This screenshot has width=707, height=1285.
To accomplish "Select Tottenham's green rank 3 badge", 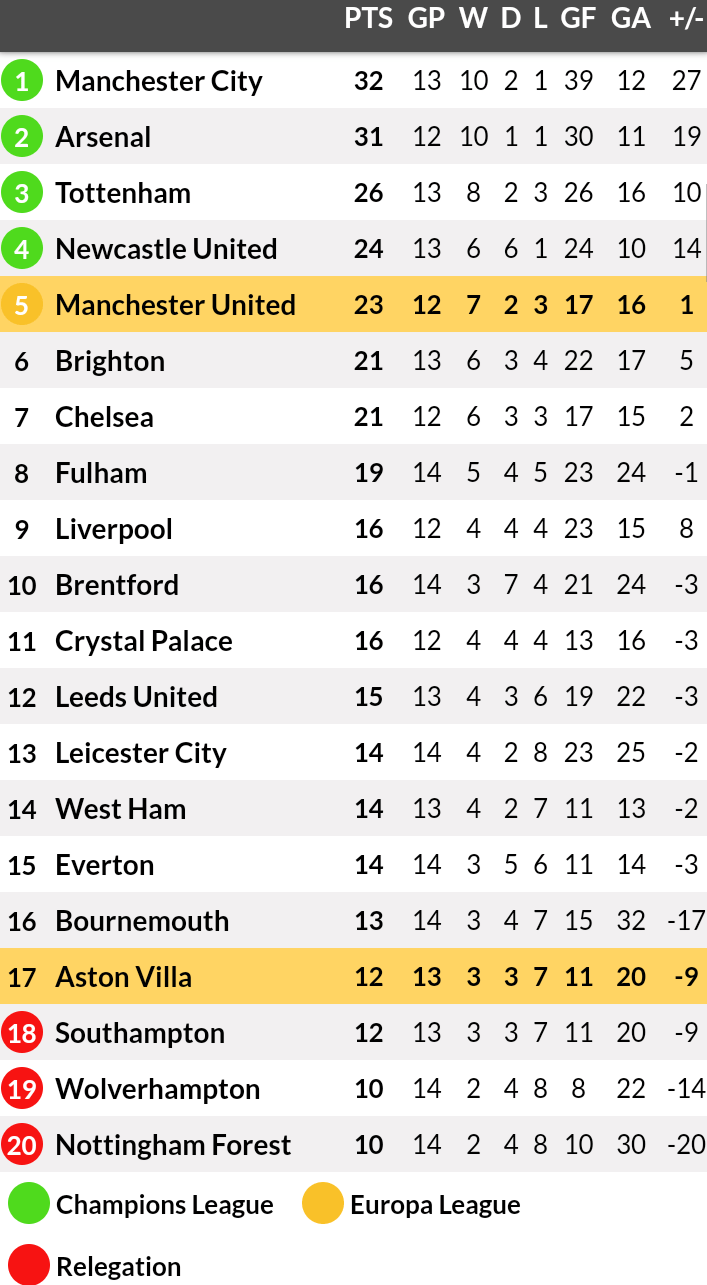I will tap(22, 193).
